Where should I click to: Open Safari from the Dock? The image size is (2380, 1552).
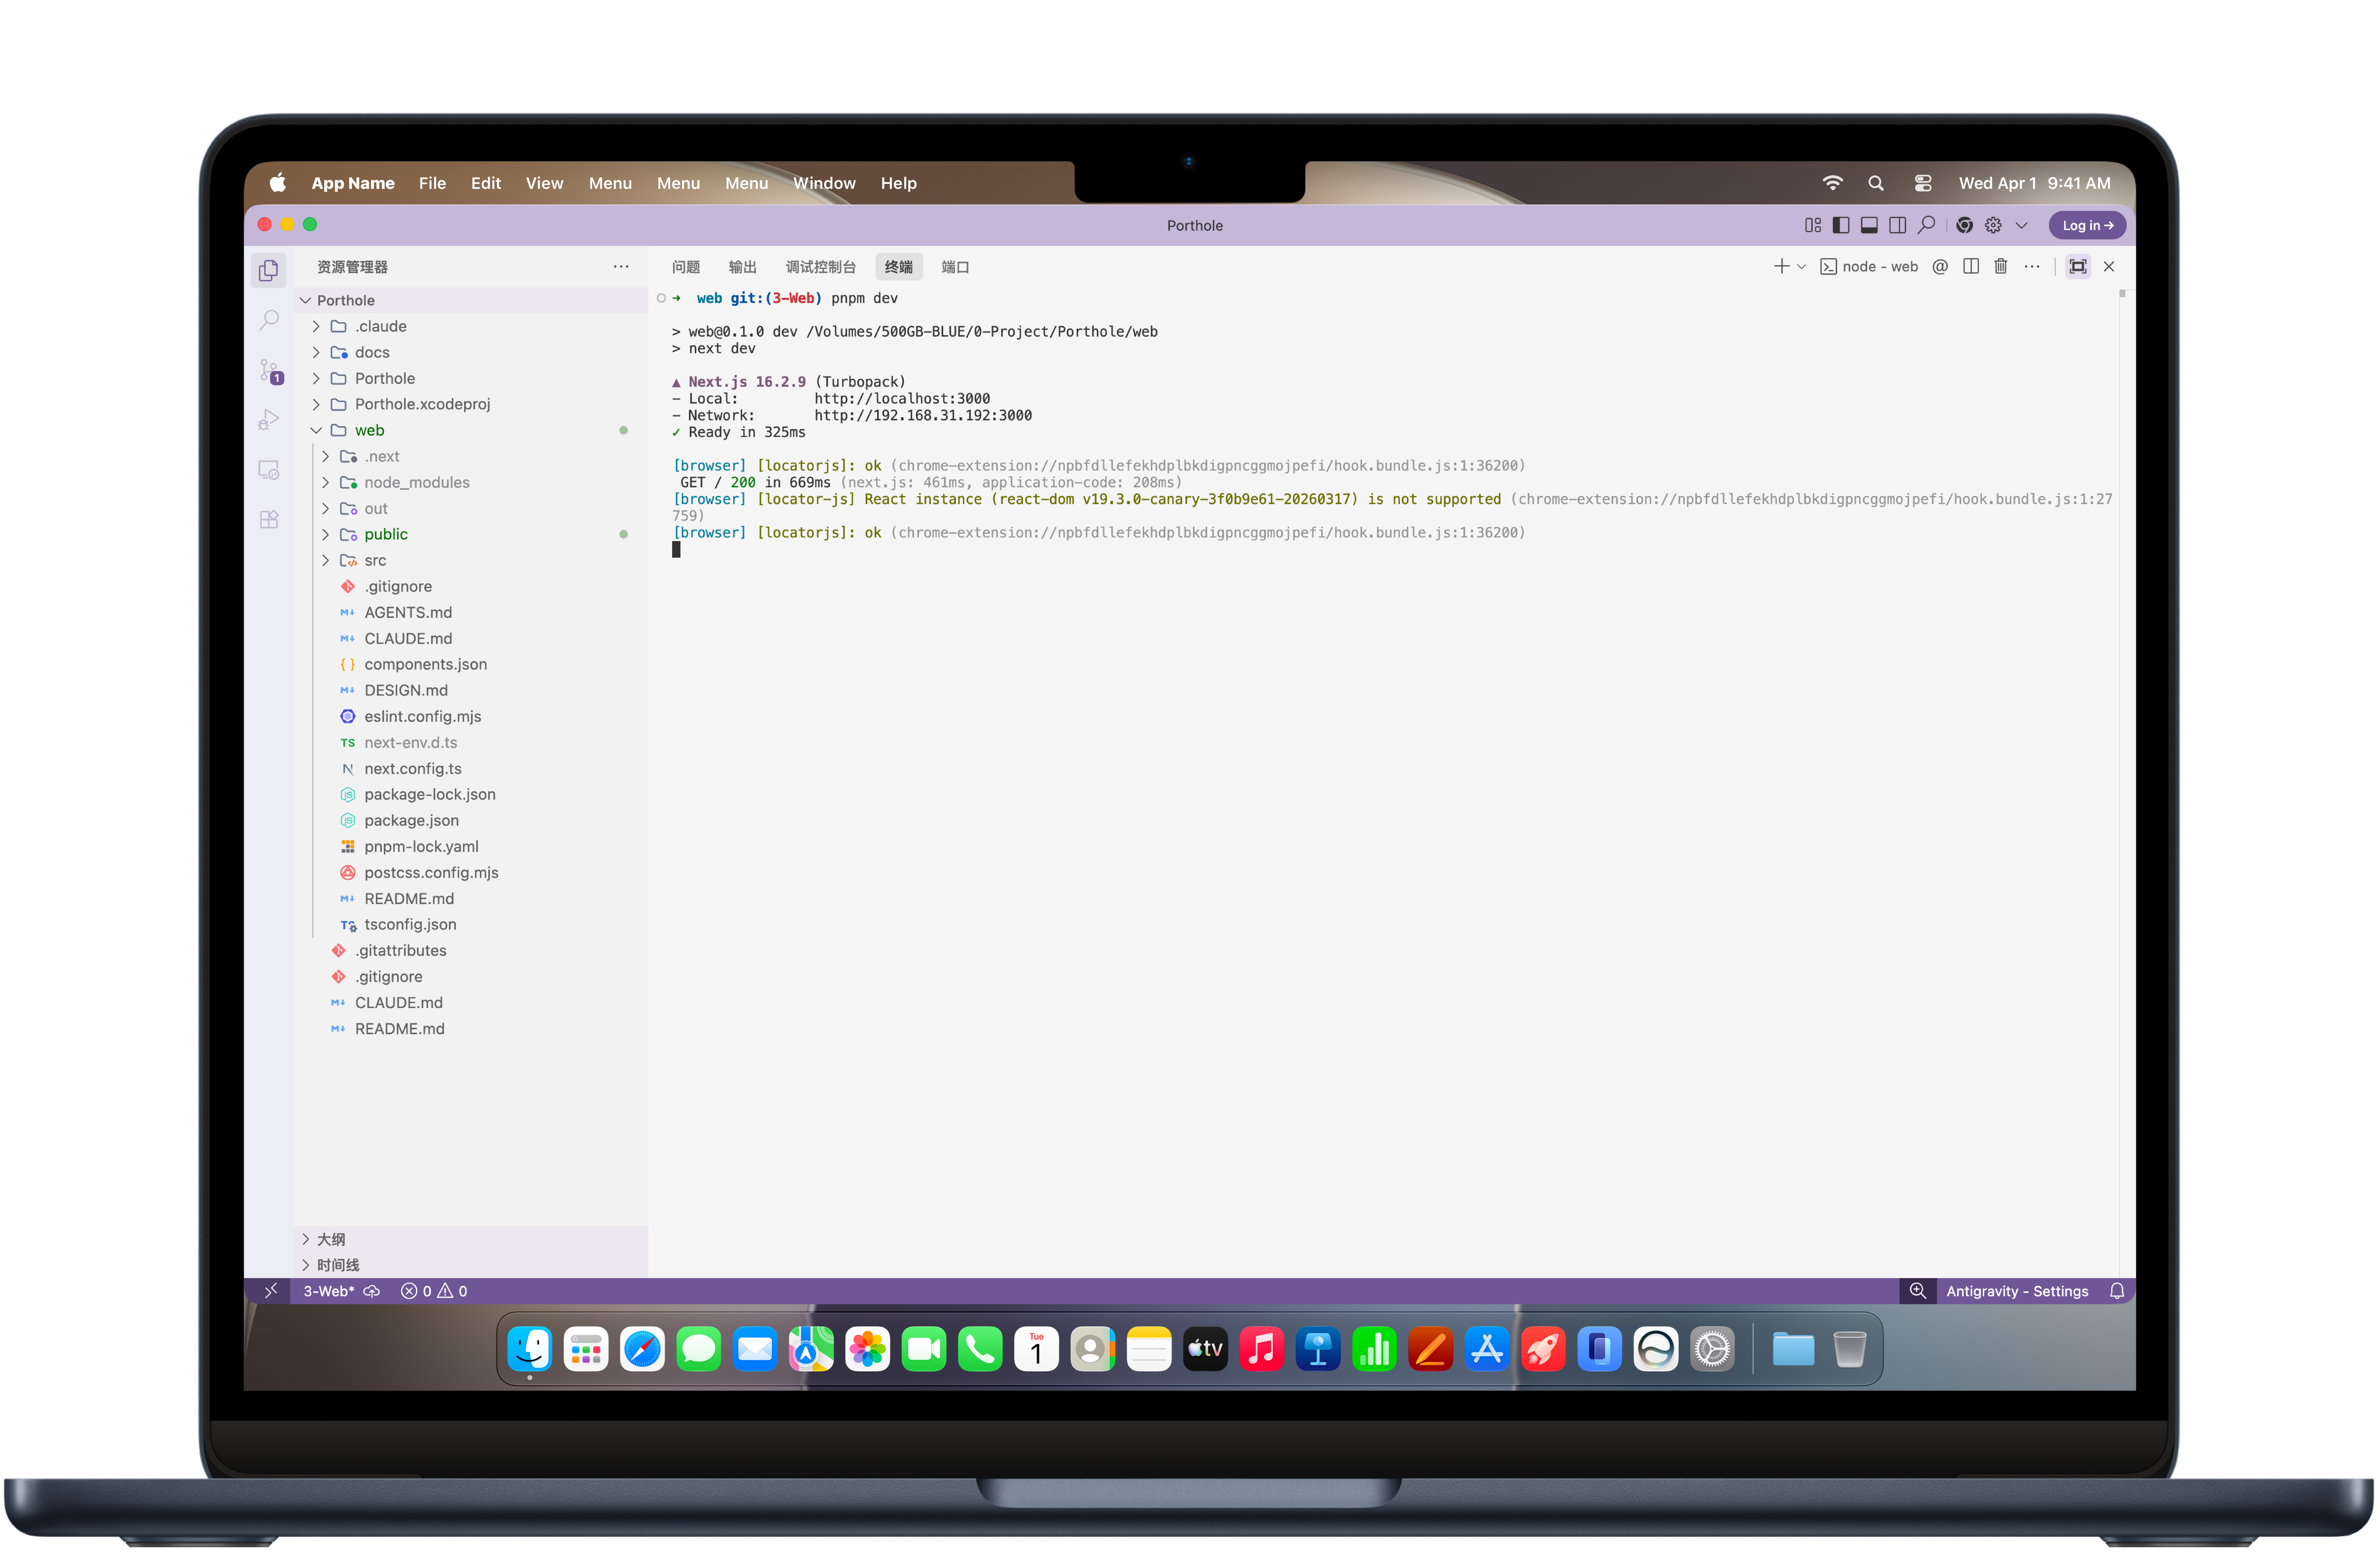pyautogui.click(x=642, y=1350)
